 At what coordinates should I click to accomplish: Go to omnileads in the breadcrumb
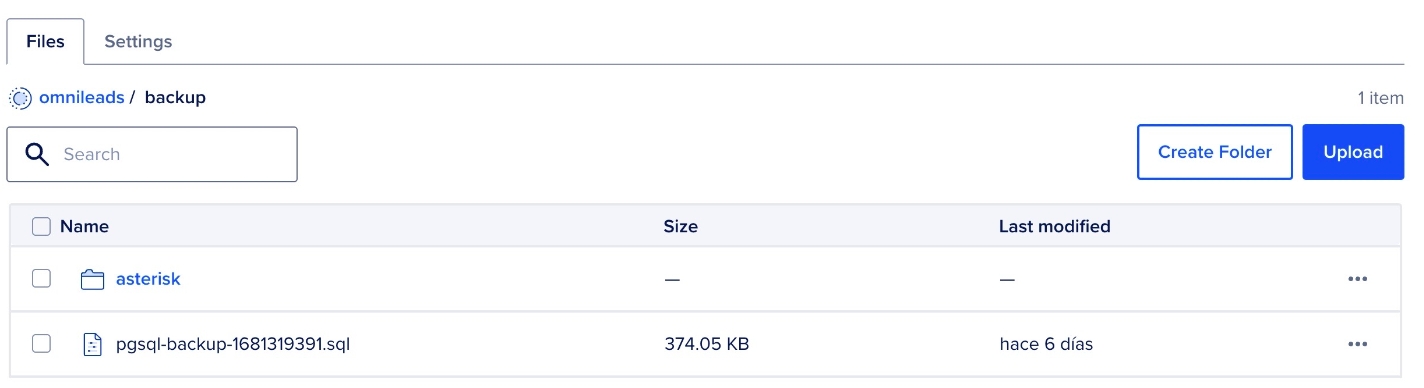click(82, 98)
